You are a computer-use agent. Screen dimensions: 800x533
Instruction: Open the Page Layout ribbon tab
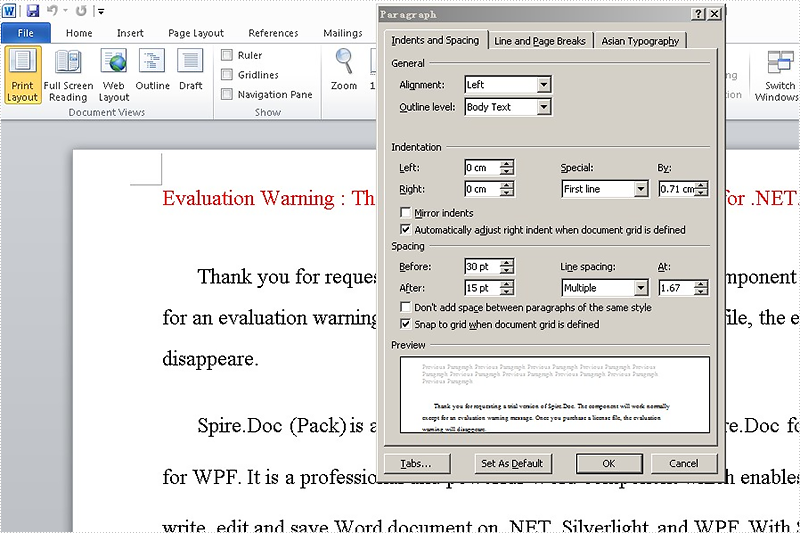(x=196, y=33)
